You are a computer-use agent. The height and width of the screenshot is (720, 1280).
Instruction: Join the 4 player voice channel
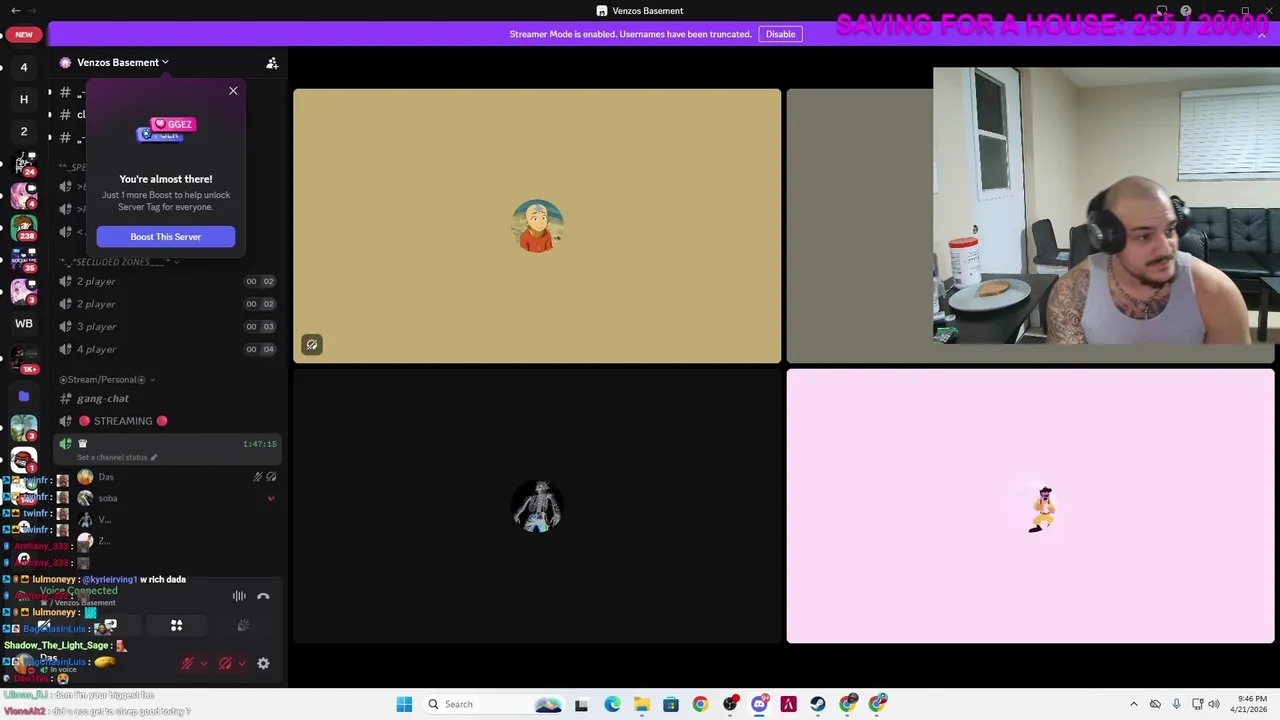[167, 349]
